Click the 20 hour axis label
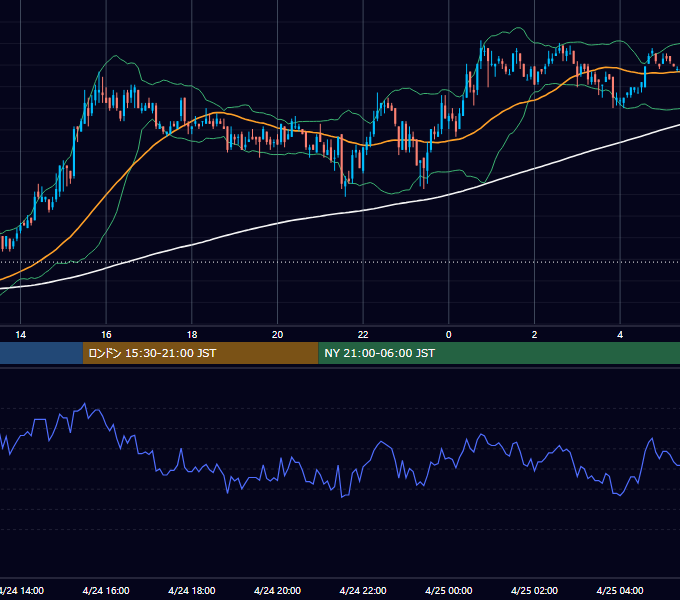This screenshot has height=600, width=680. coord(278,335)
